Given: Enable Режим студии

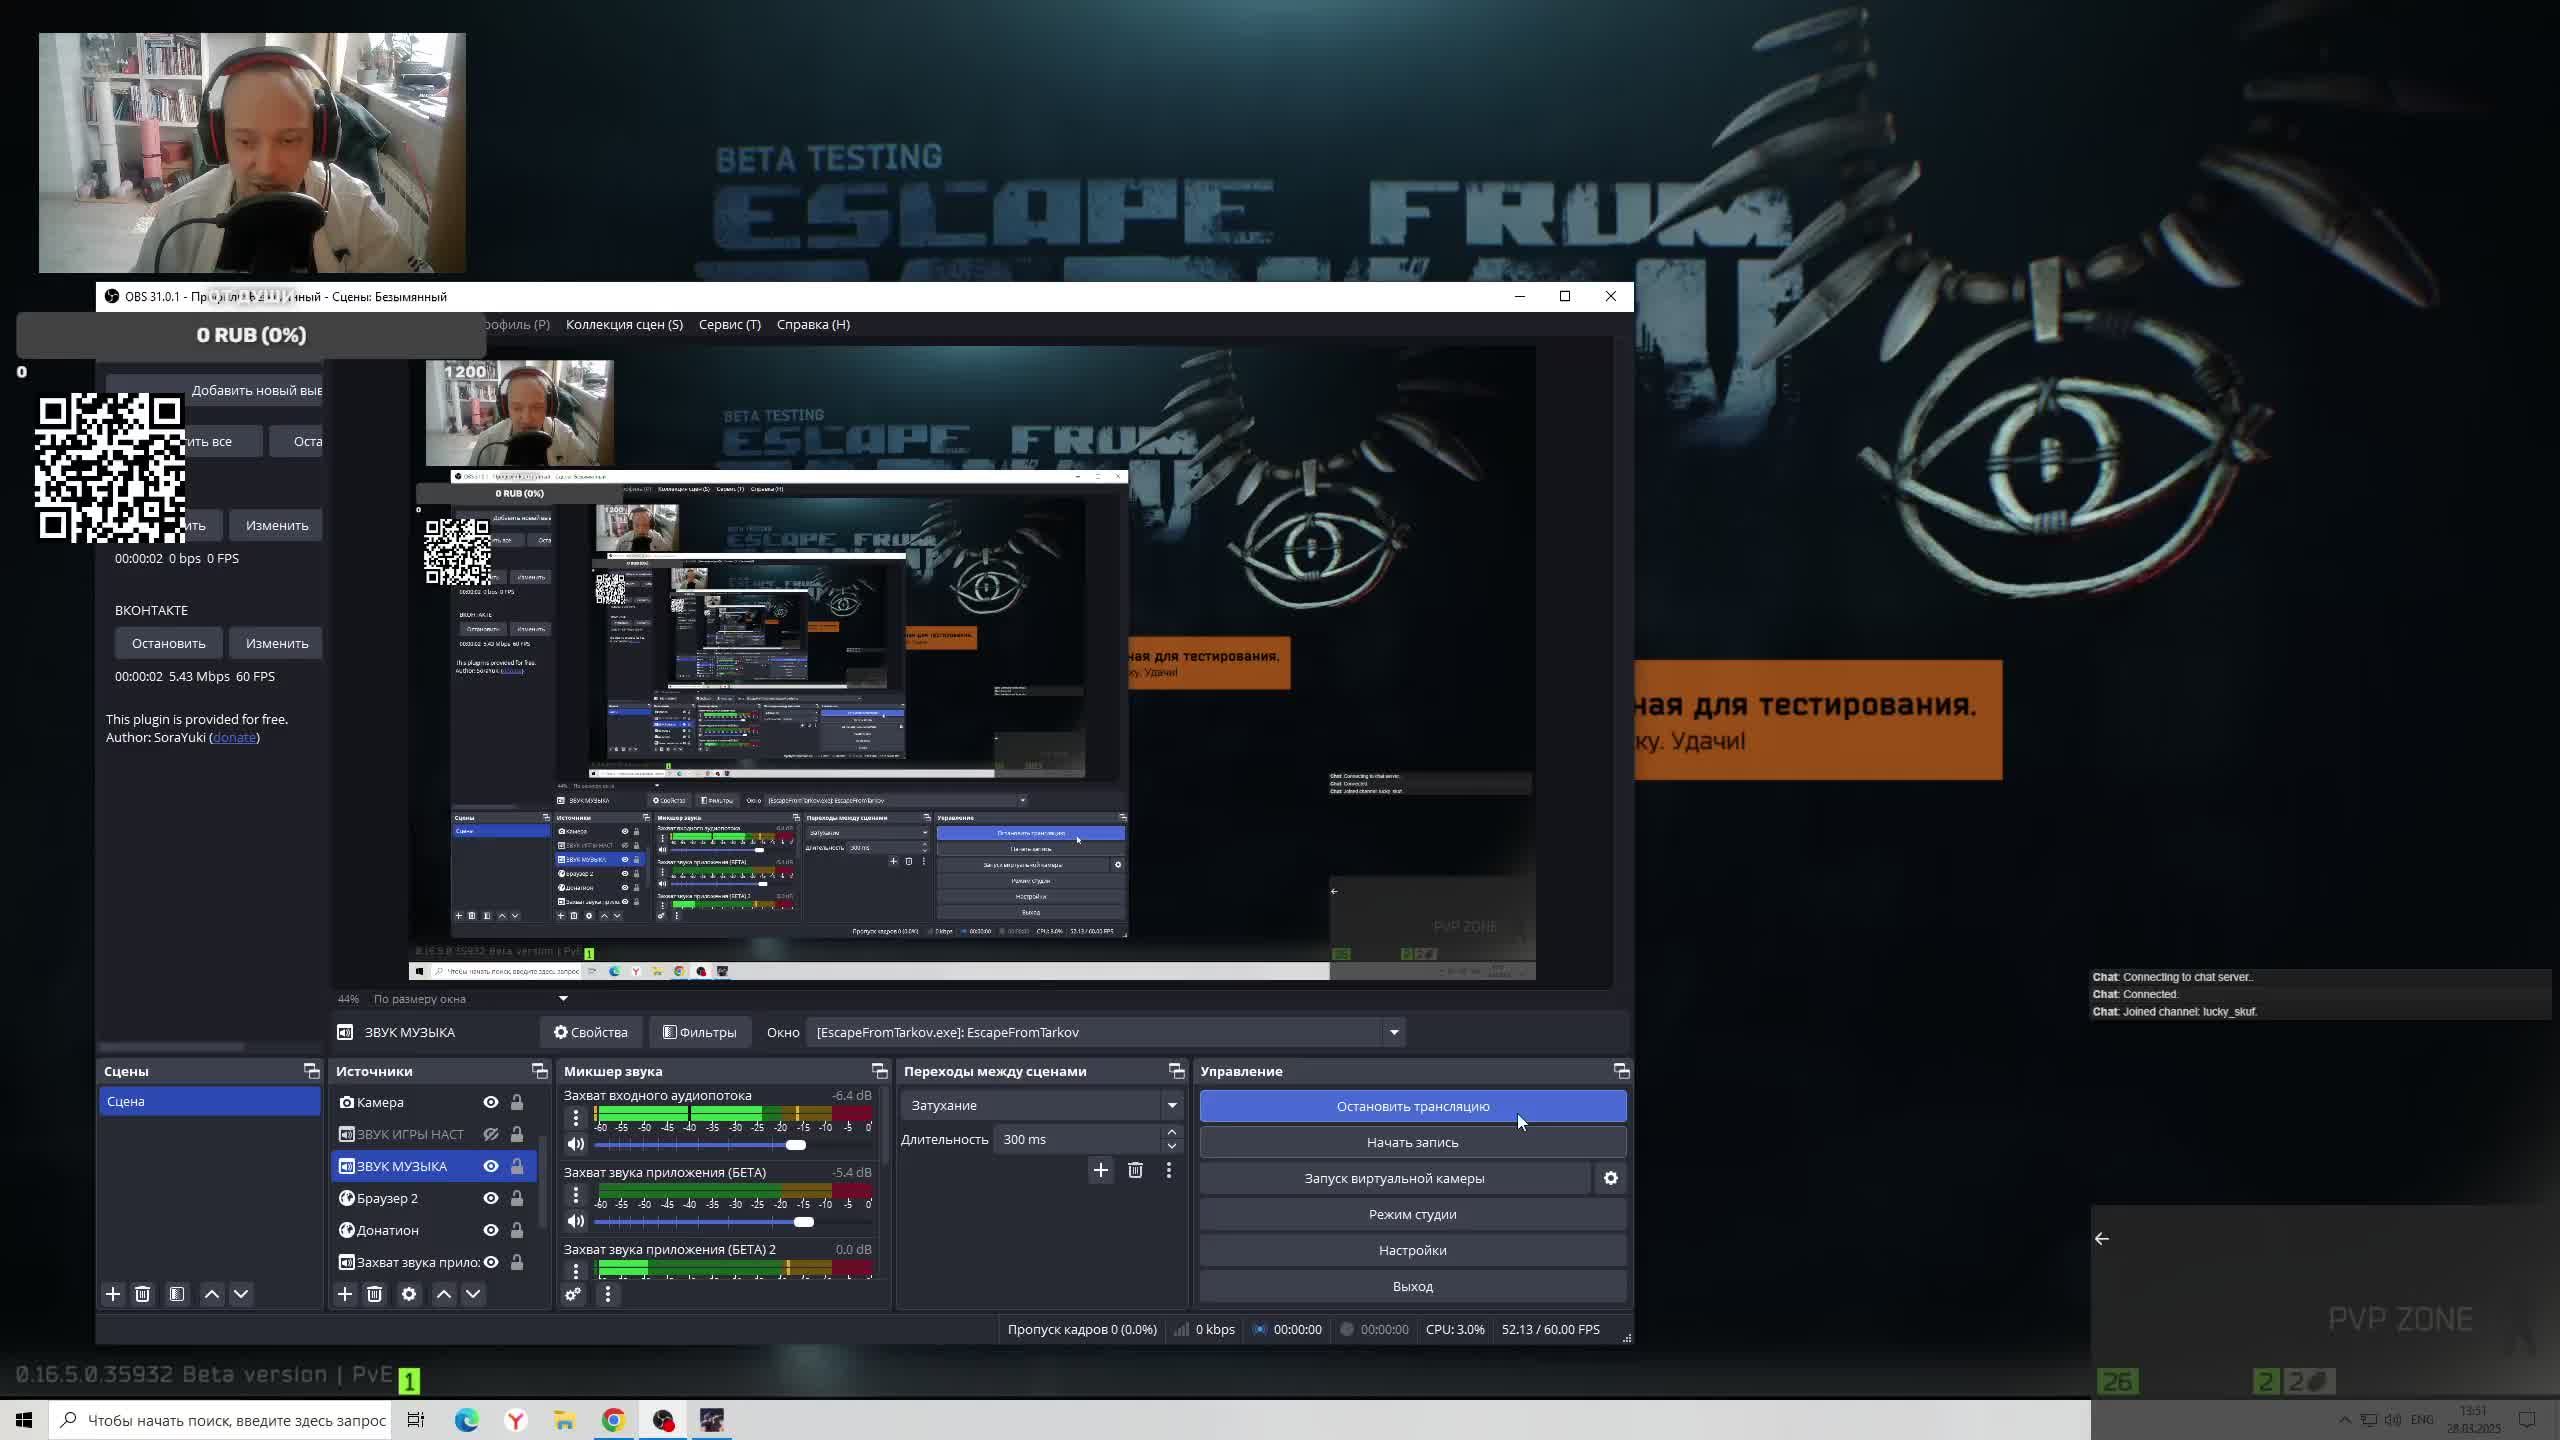Looking at the screenshot, I should [1412, 1214].
